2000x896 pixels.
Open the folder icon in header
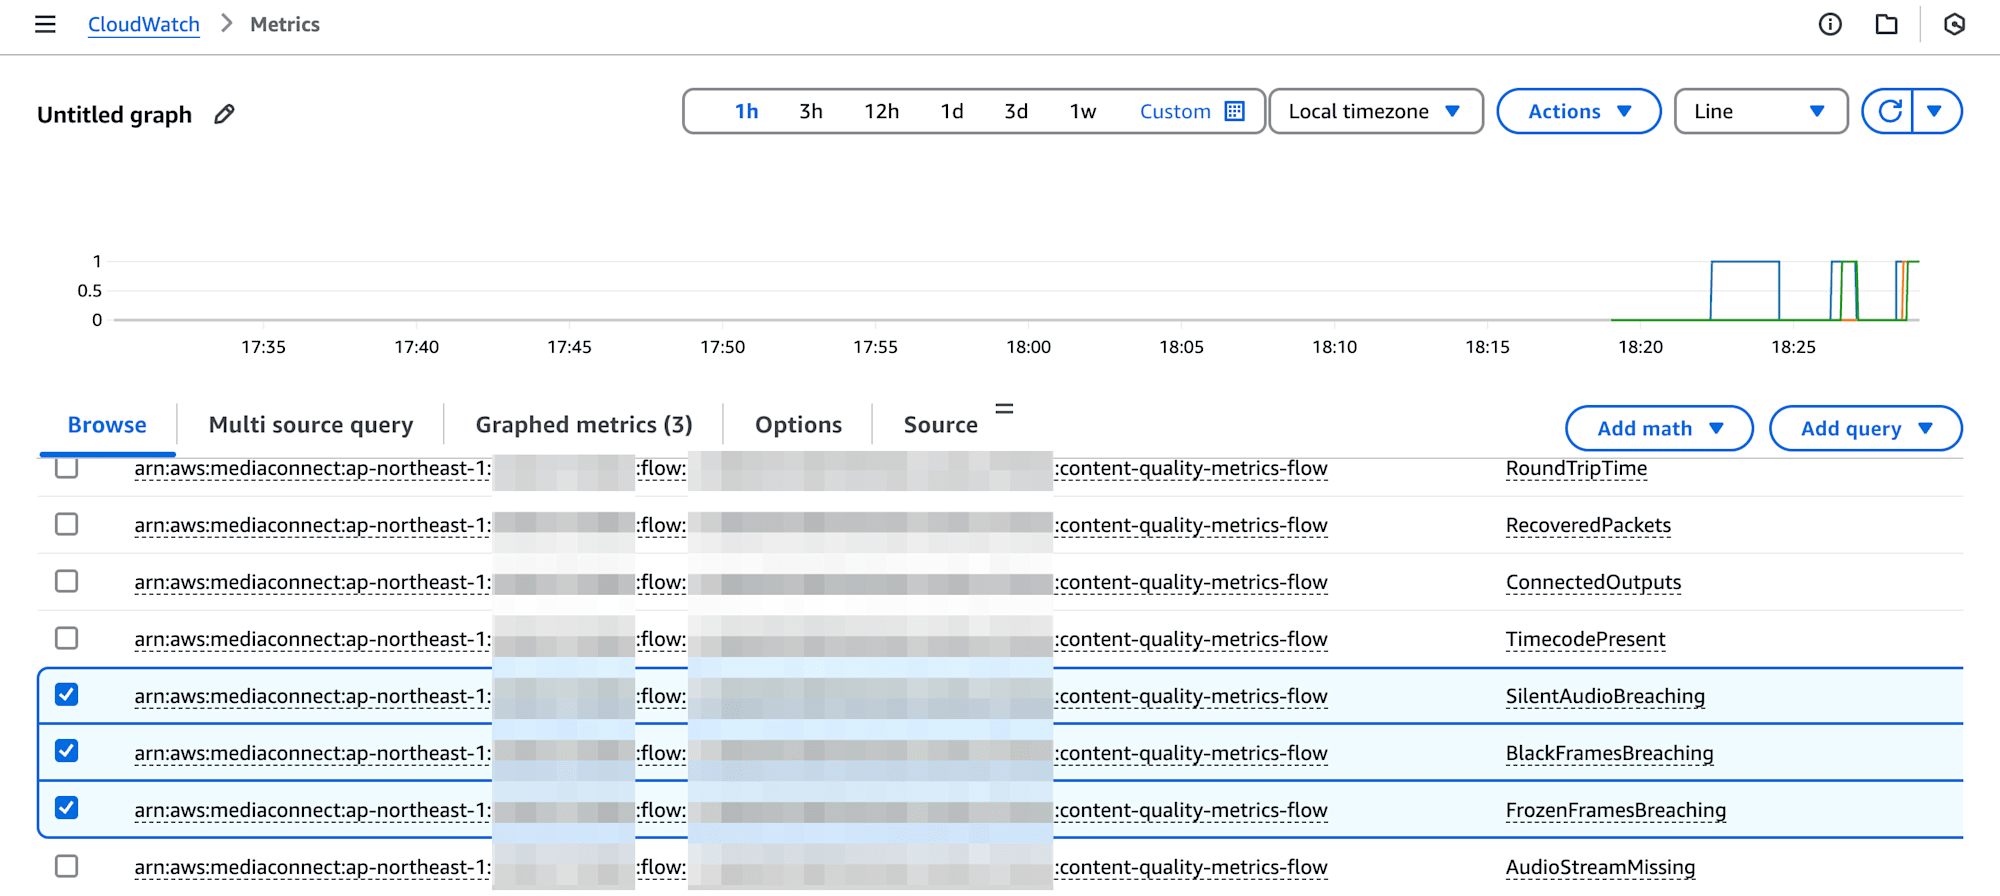pos(1886,24)
